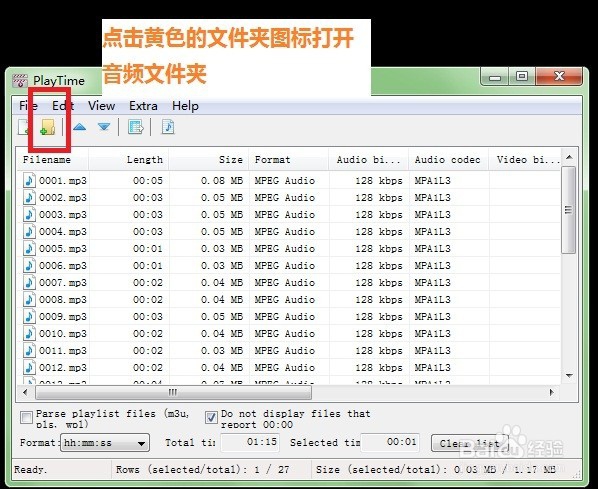Image resolution: width=598 pixels, height=489 pixels.
Task: Select the music icon of 0012.mp3
Action: (x=29, y=367)
